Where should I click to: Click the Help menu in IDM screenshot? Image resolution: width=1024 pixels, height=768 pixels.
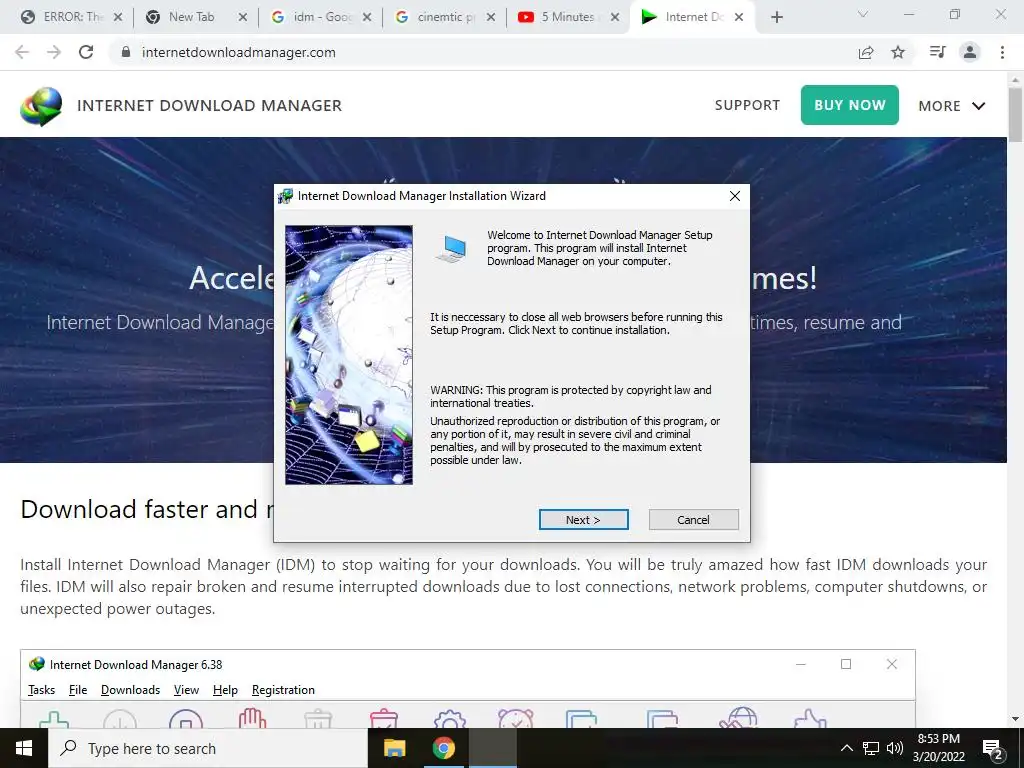pos(225,690)
